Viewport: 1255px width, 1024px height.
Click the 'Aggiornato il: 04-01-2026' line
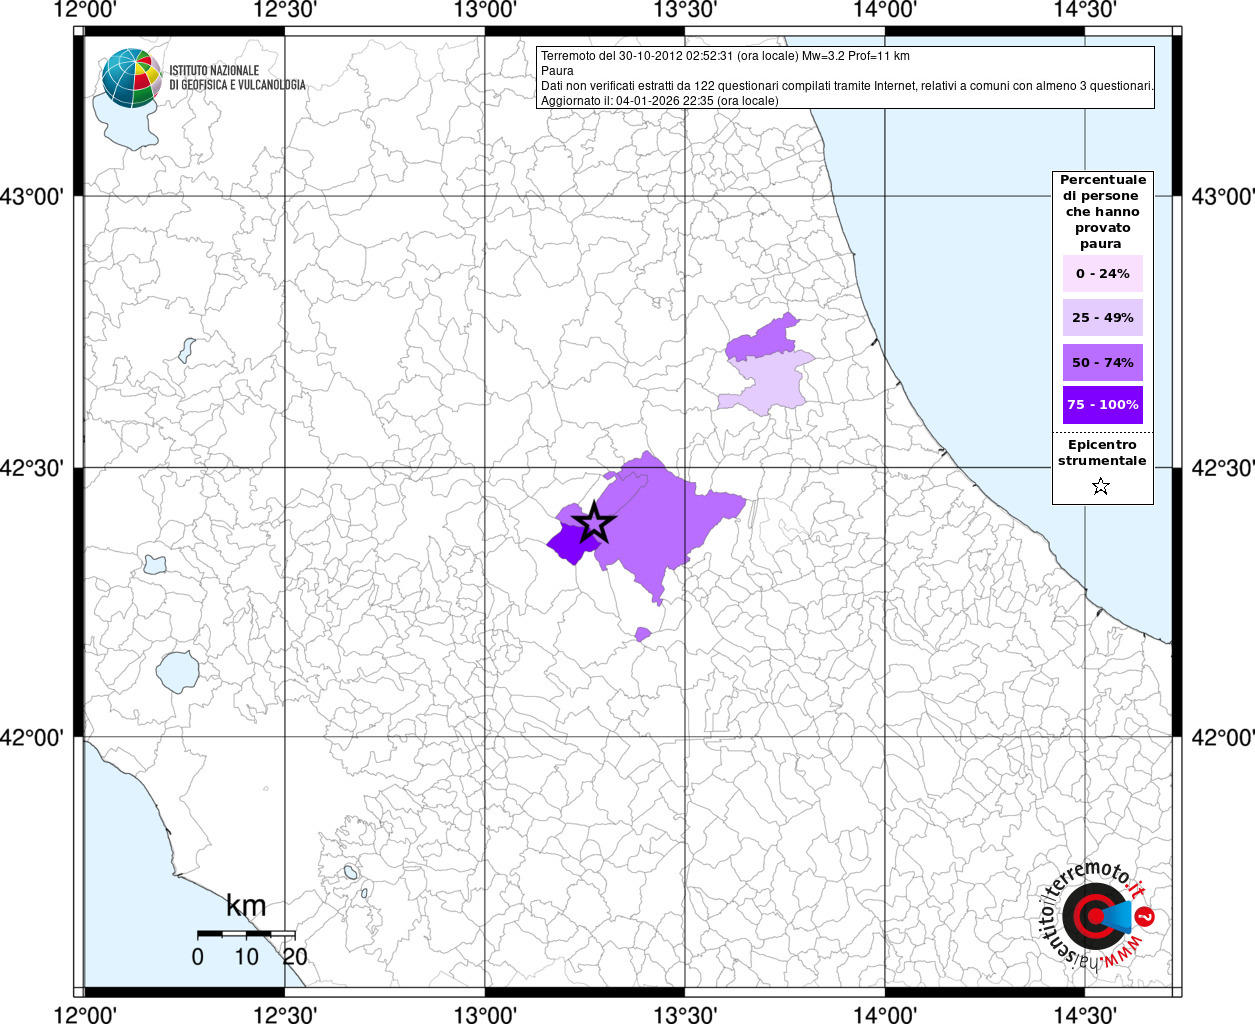pyautogui.click(x=659, y=101)
